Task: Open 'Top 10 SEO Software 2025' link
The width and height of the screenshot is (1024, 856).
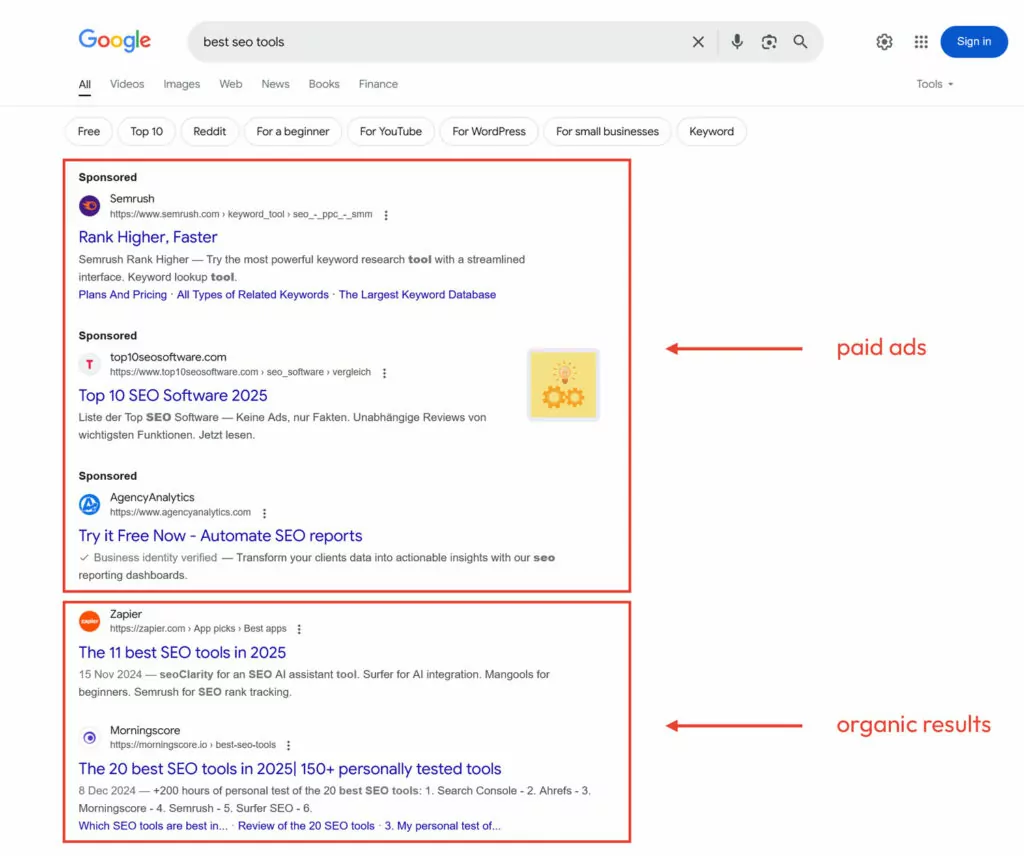Action: pyautogui.click(x=173, y=395)
